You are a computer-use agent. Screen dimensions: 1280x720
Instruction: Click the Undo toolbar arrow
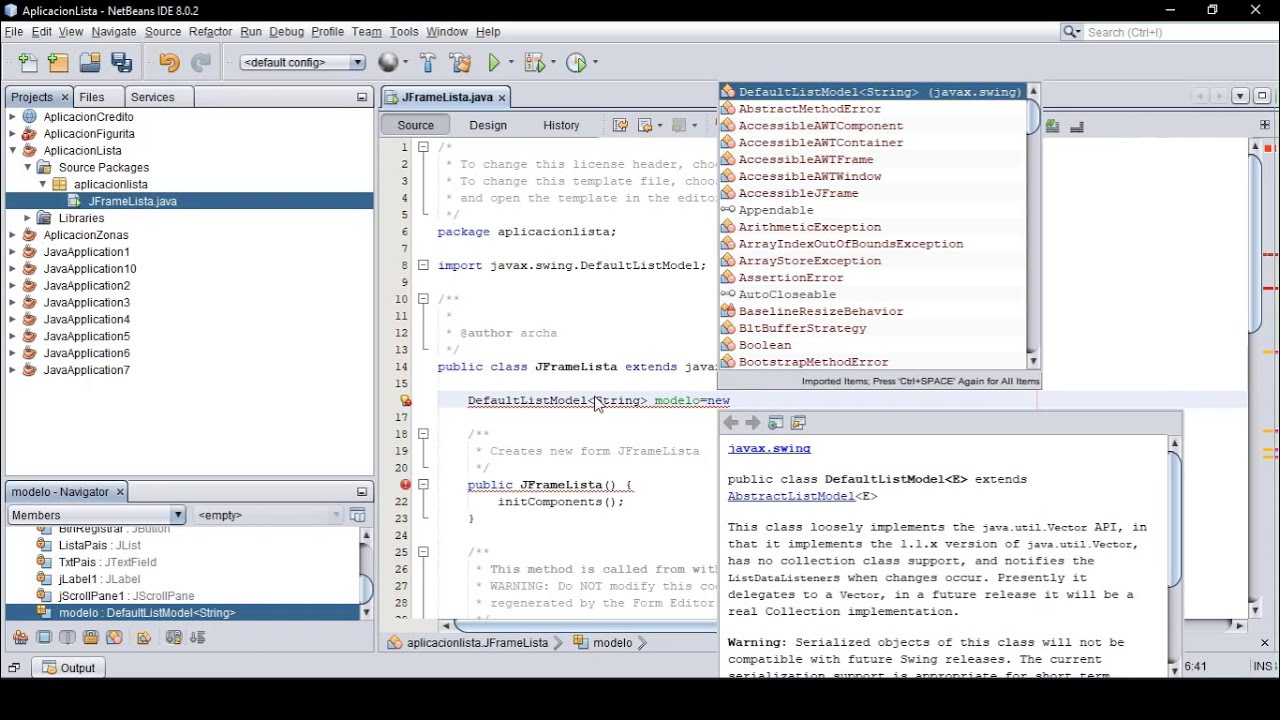pyautogui.click(x=168, y=63)
